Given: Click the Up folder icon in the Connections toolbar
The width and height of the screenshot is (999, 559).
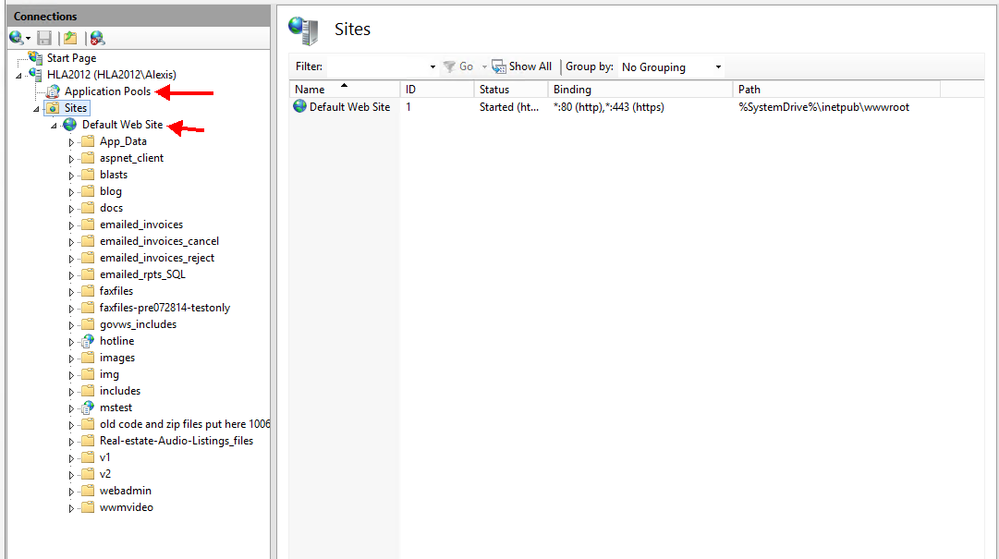Looking at the screenshot, I should coord(70,38).
